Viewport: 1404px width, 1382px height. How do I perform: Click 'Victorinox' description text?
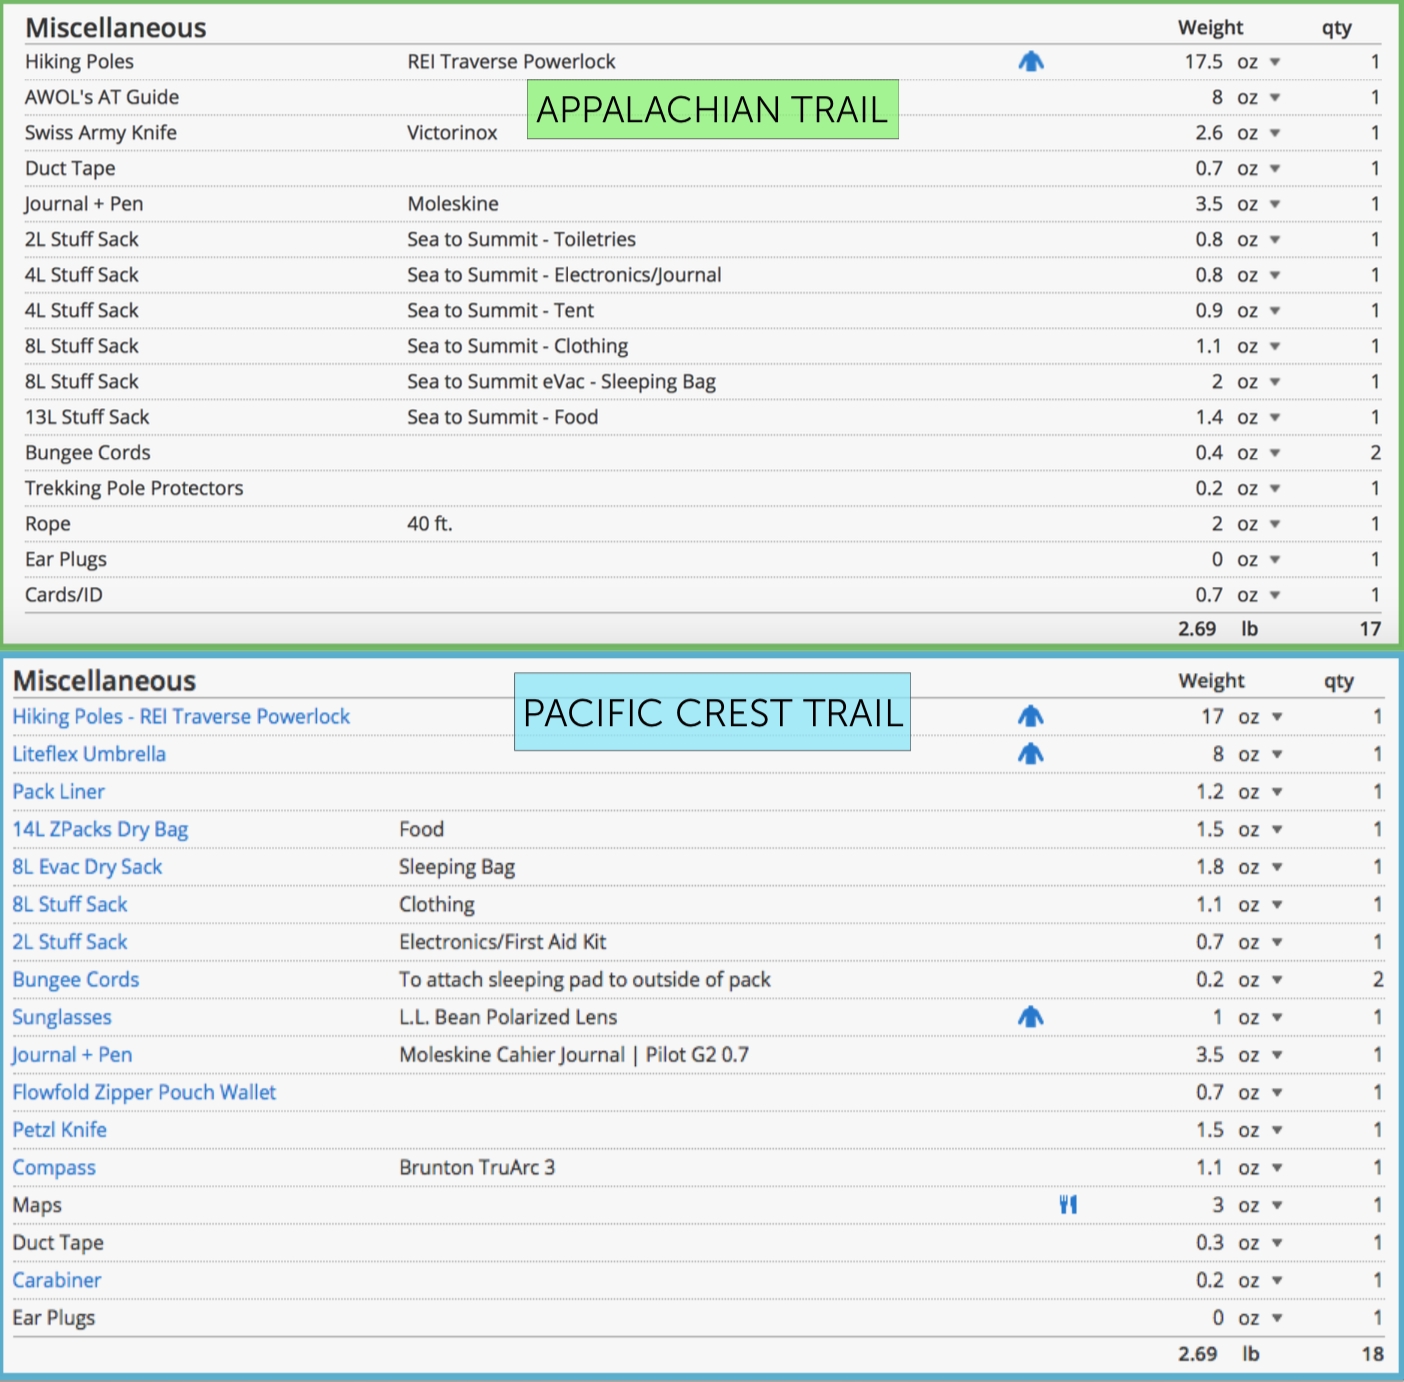point(452,133)
